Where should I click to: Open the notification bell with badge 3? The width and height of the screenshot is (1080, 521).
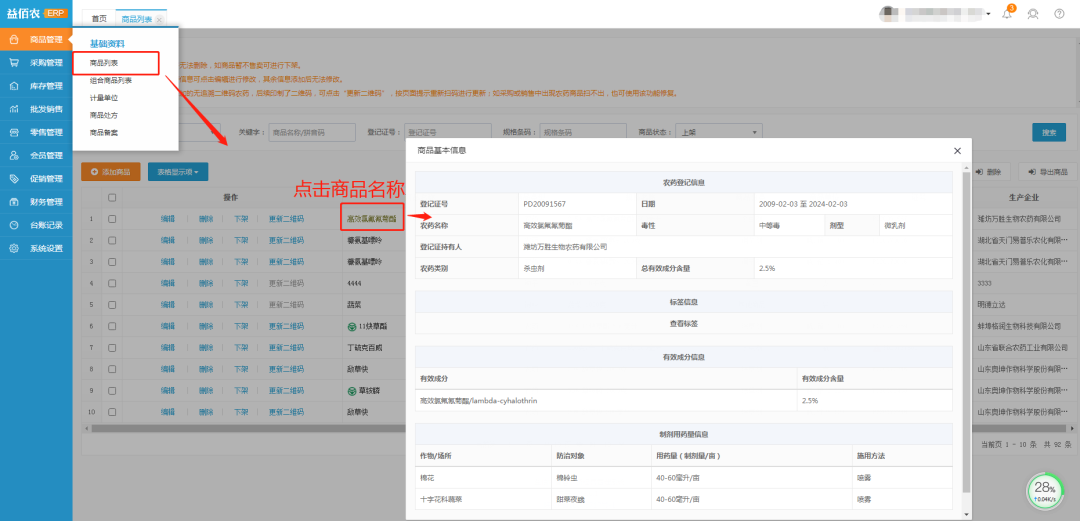point(1007,14)
